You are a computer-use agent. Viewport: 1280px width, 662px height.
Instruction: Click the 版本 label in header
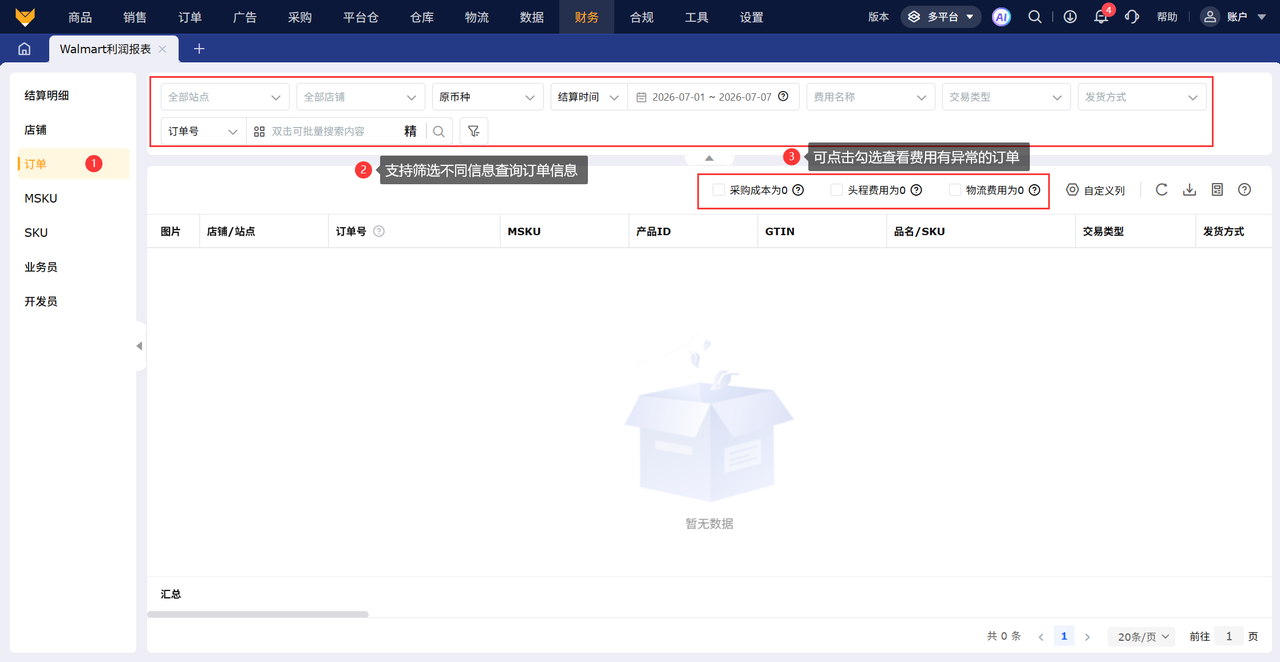click(x=878, y=17)
